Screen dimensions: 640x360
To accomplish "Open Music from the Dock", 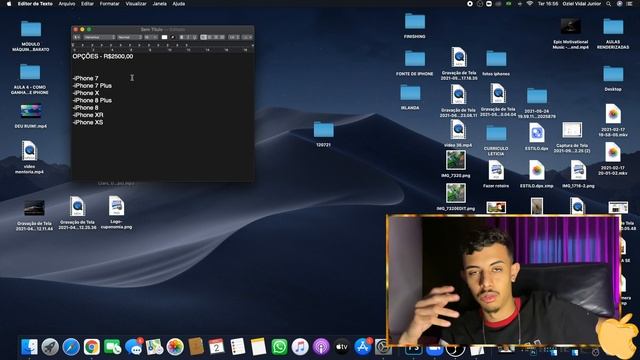I will point(300,347).
